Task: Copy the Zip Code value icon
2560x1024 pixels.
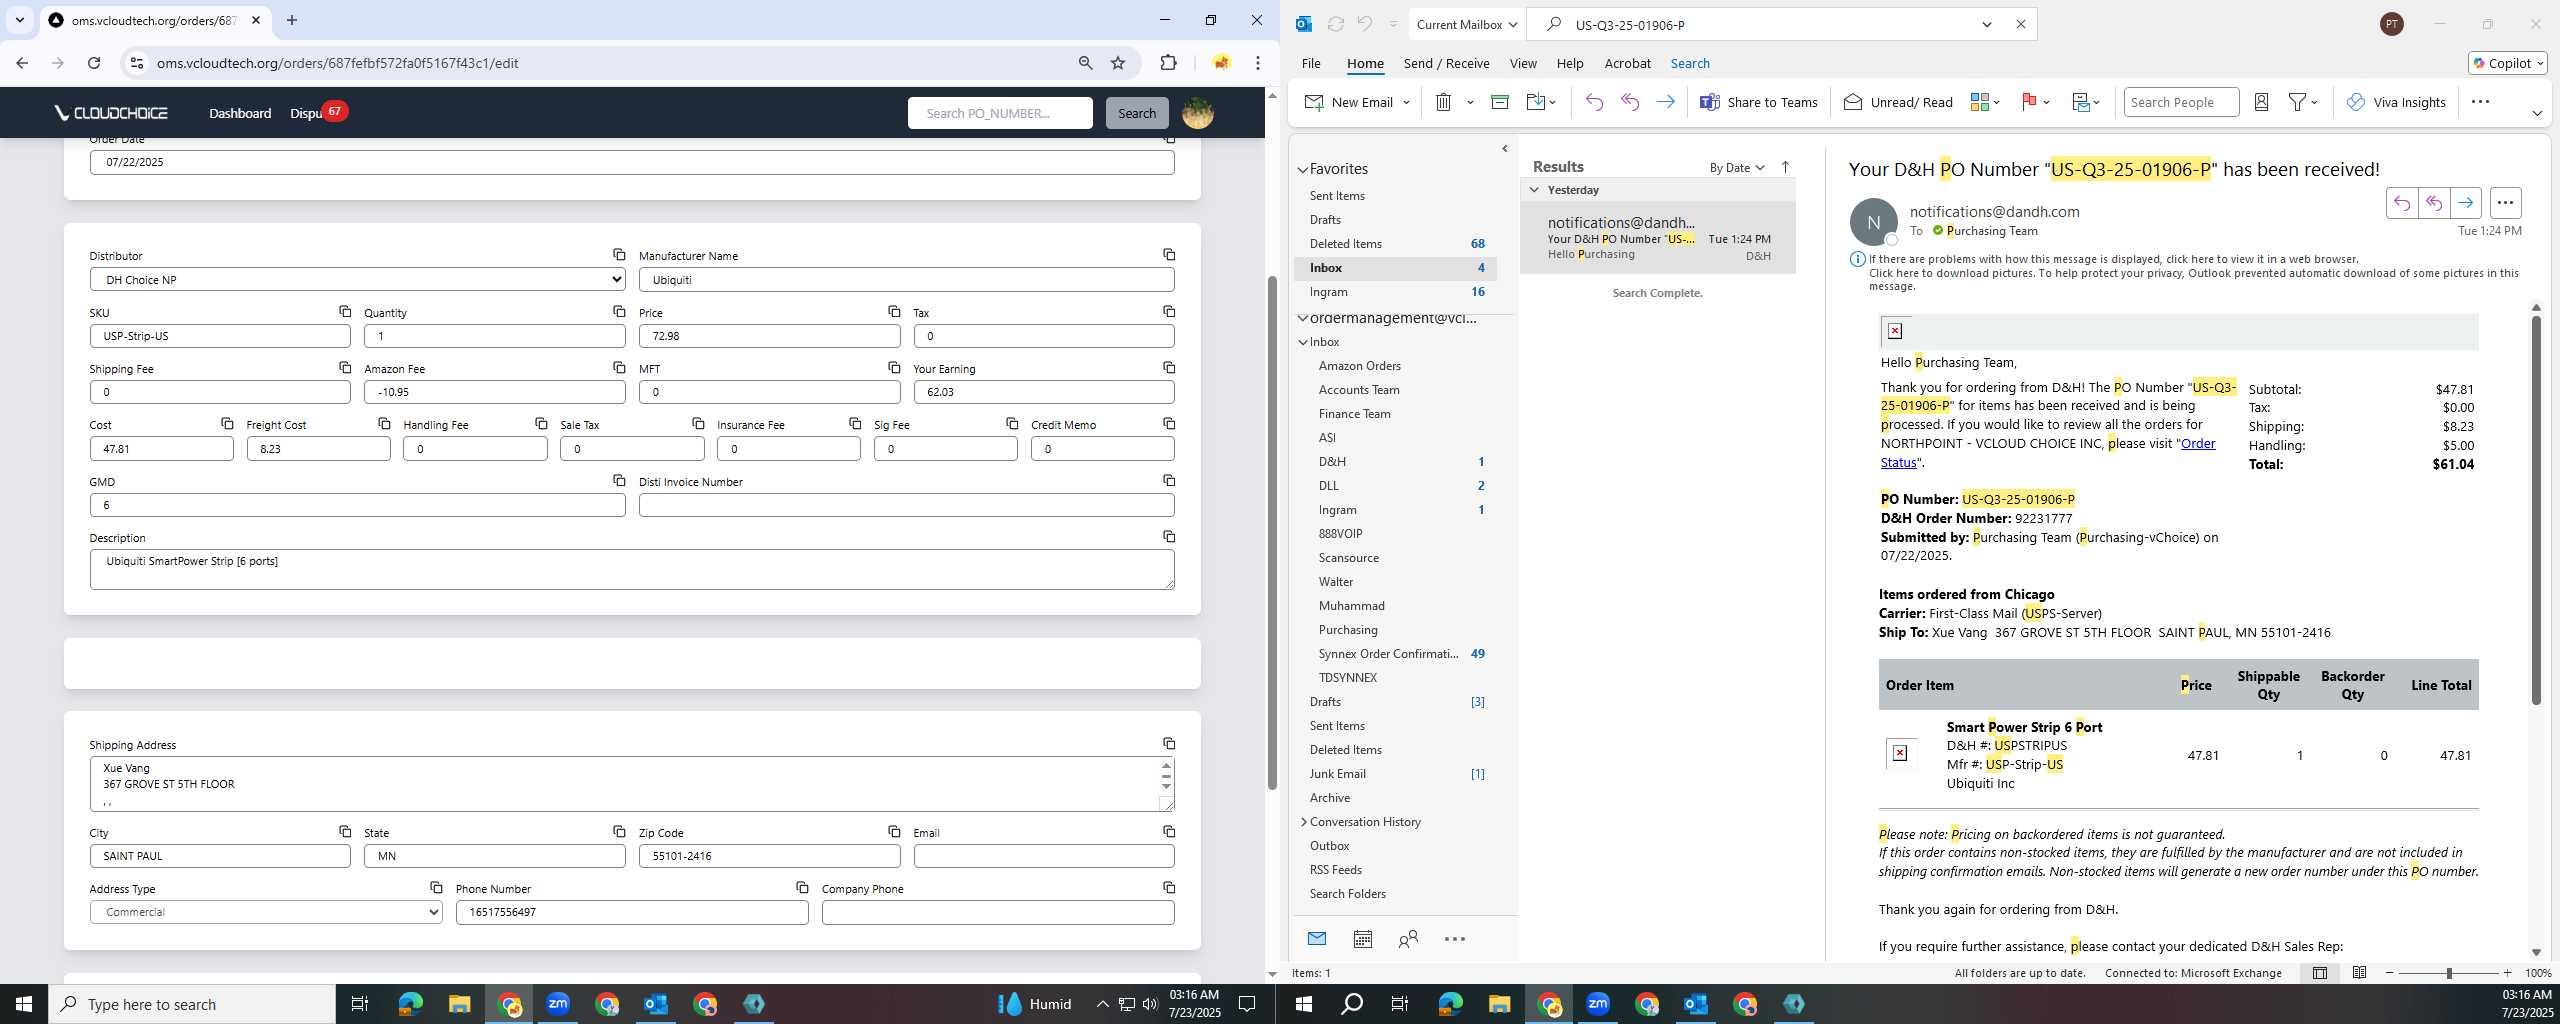Action: click(894, 831)
